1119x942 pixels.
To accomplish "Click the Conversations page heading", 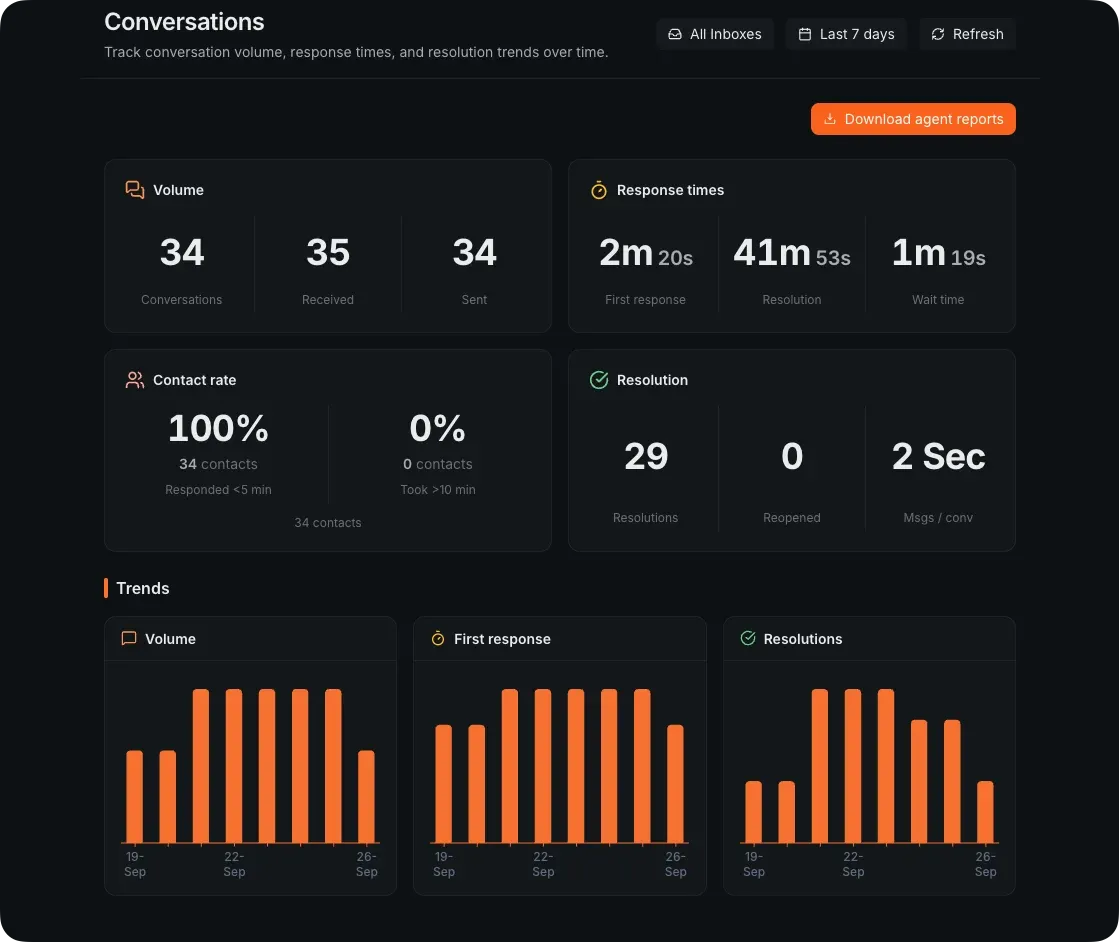I will pyautogui.click(x=184, y=22).
